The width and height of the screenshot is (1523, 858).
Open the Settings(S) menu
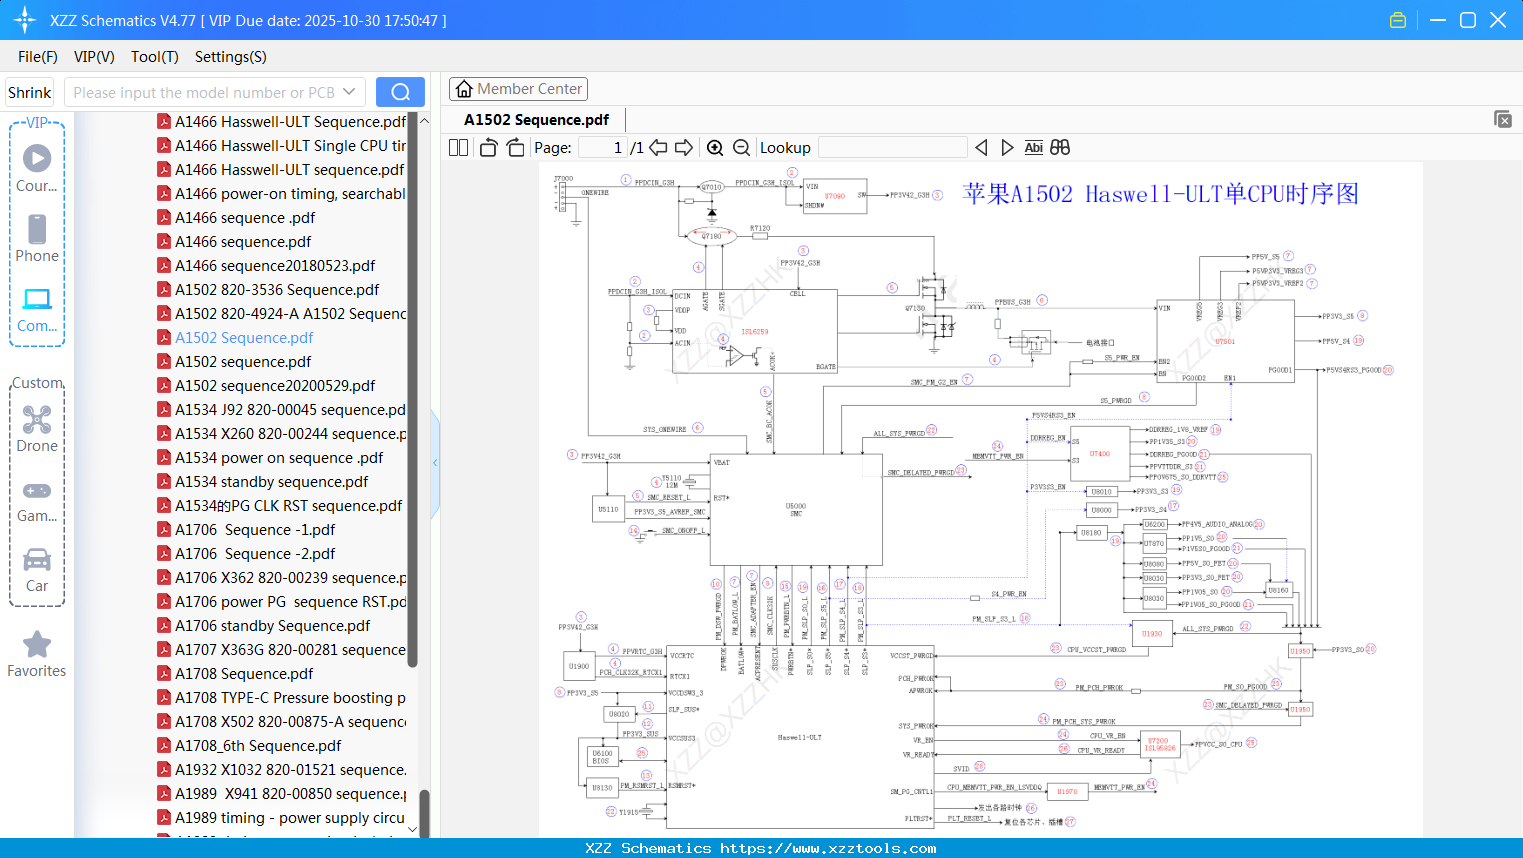(231, 57)
